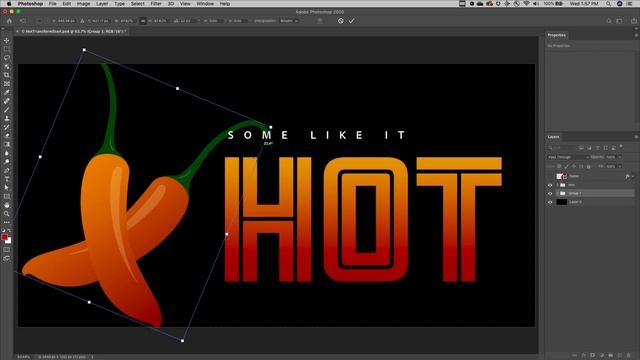Select the Clone Stamp tool
Image resolution: width=640 pixels, height=360 pixels.
[x=7, y=118]
